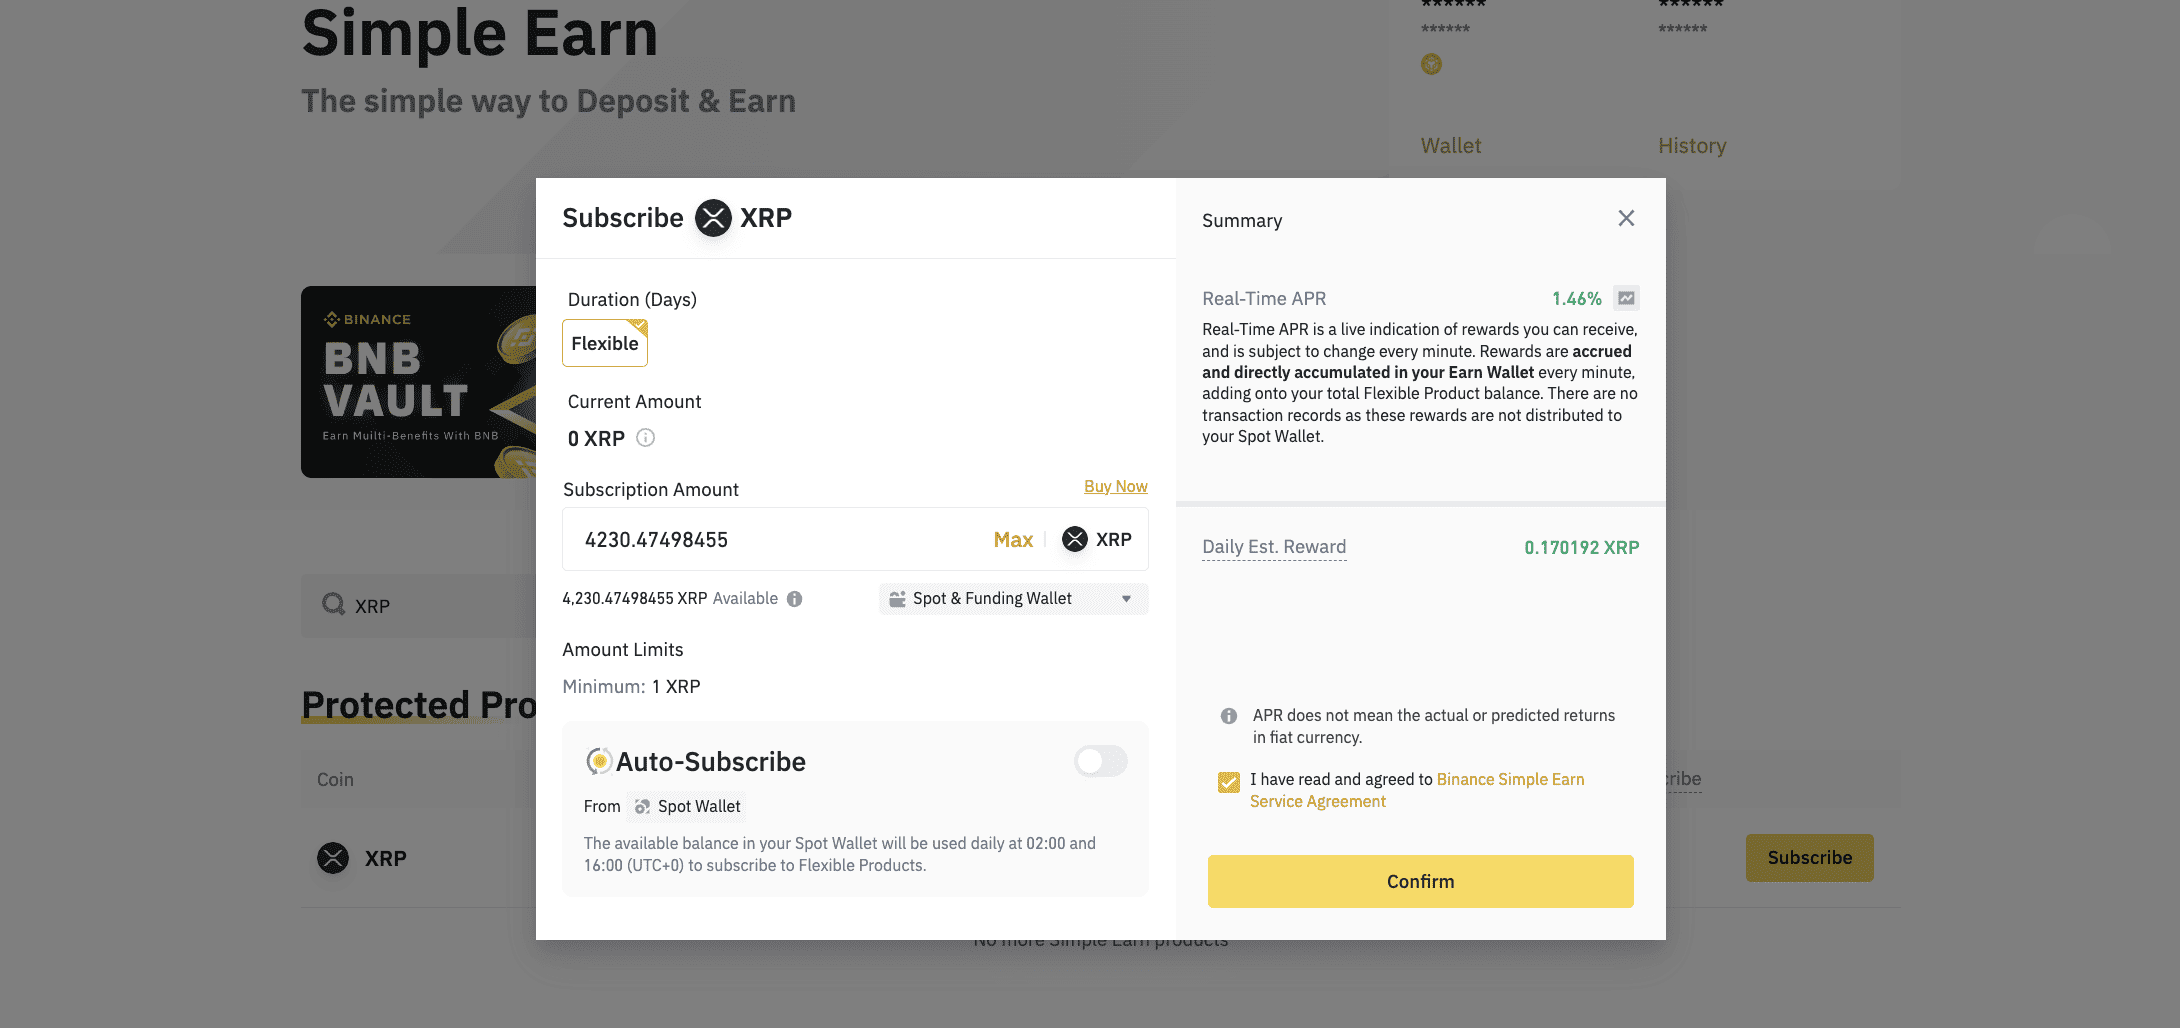Screen dimensions: 2180x1028
Task: Click the XRP coin icon in header
Action: [x=713, y=218]
